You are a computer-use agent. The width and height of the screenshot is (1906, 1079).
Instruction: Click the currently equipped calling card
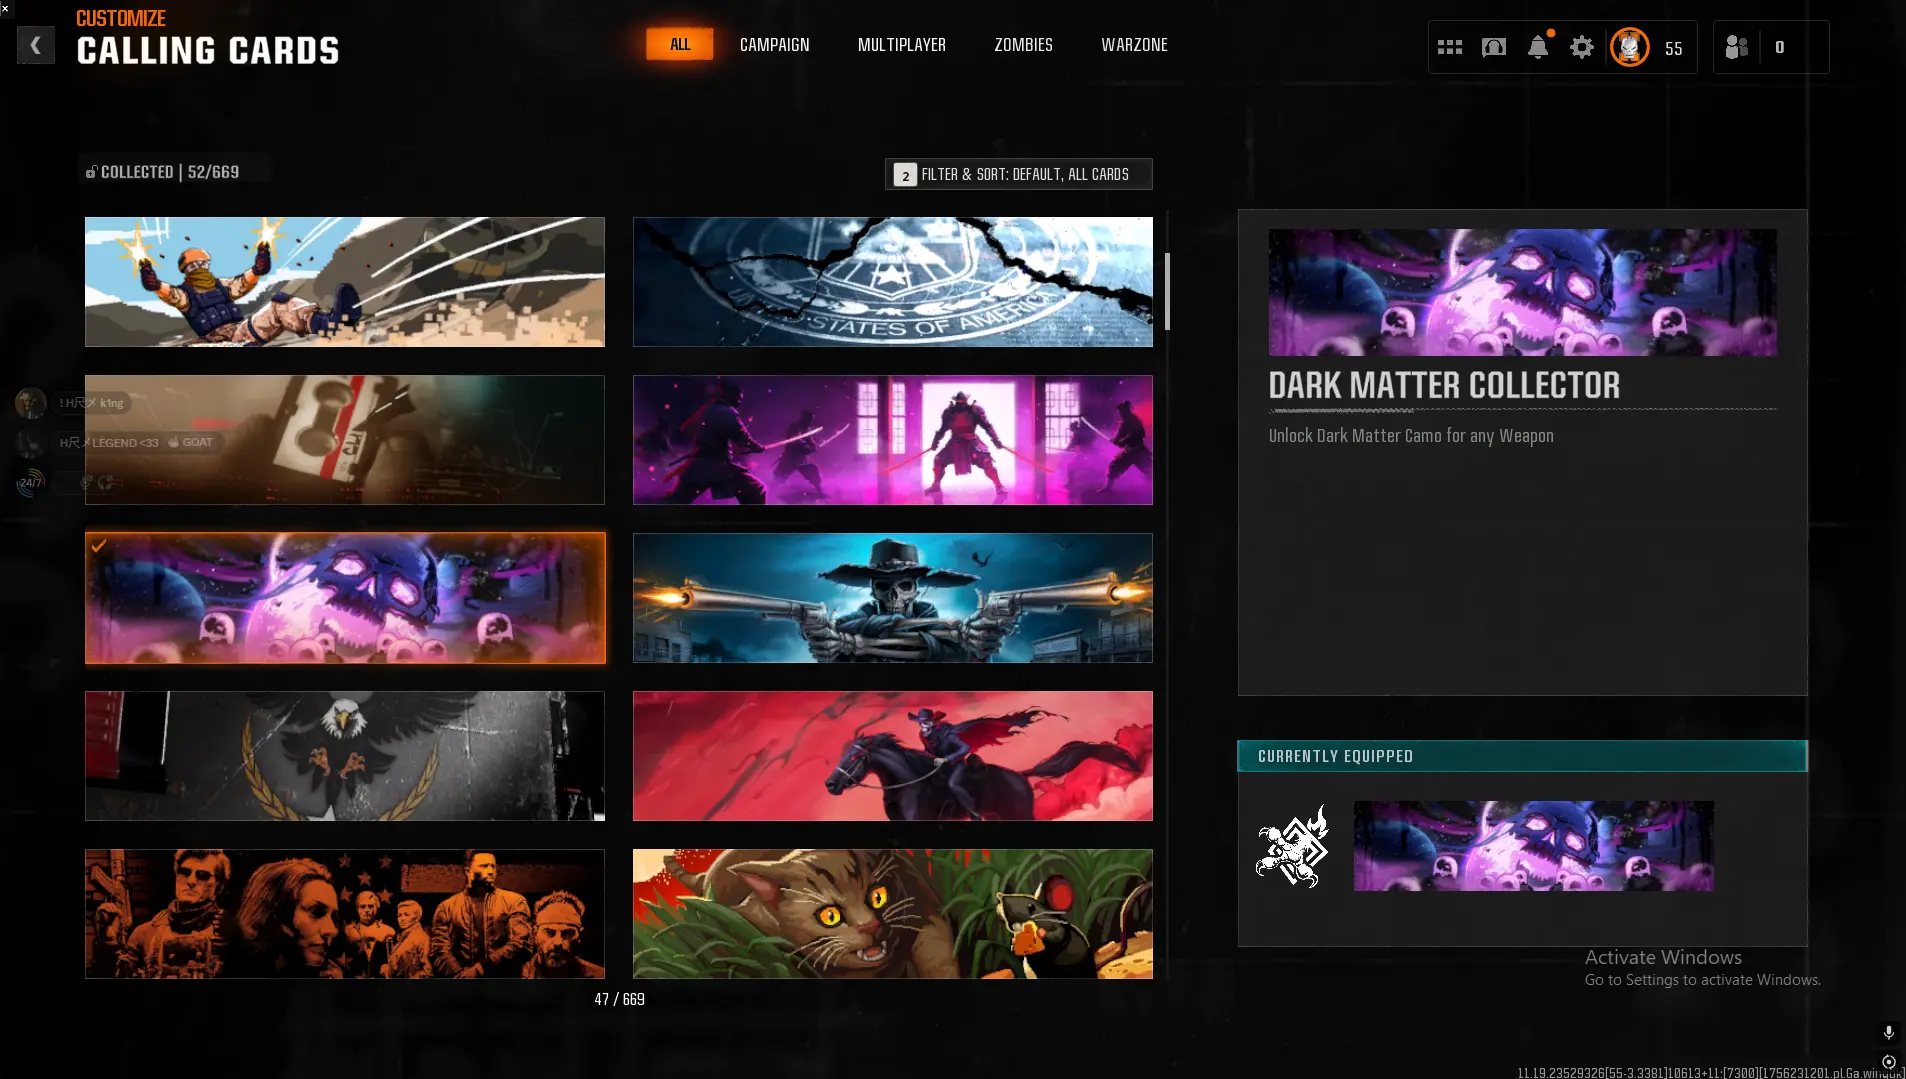(x=1534, y=846)
